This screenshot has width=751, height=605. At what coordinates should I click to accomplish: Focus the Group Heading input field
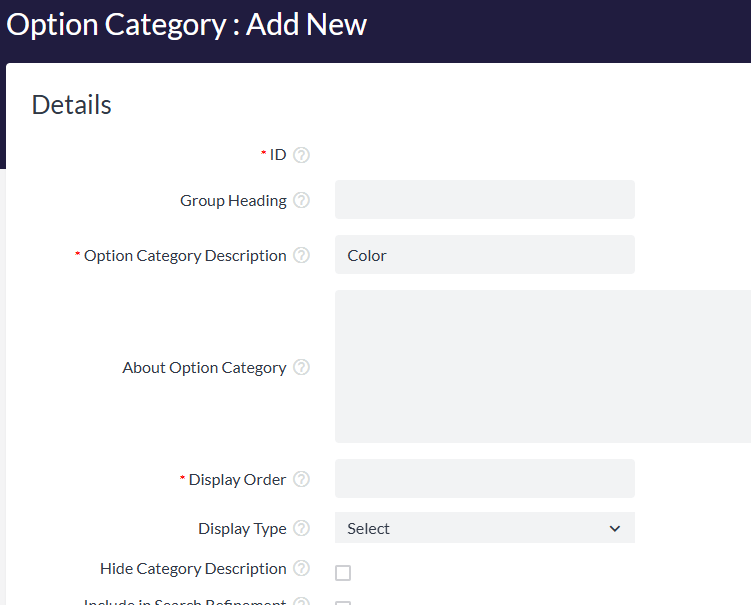(484, 200)
